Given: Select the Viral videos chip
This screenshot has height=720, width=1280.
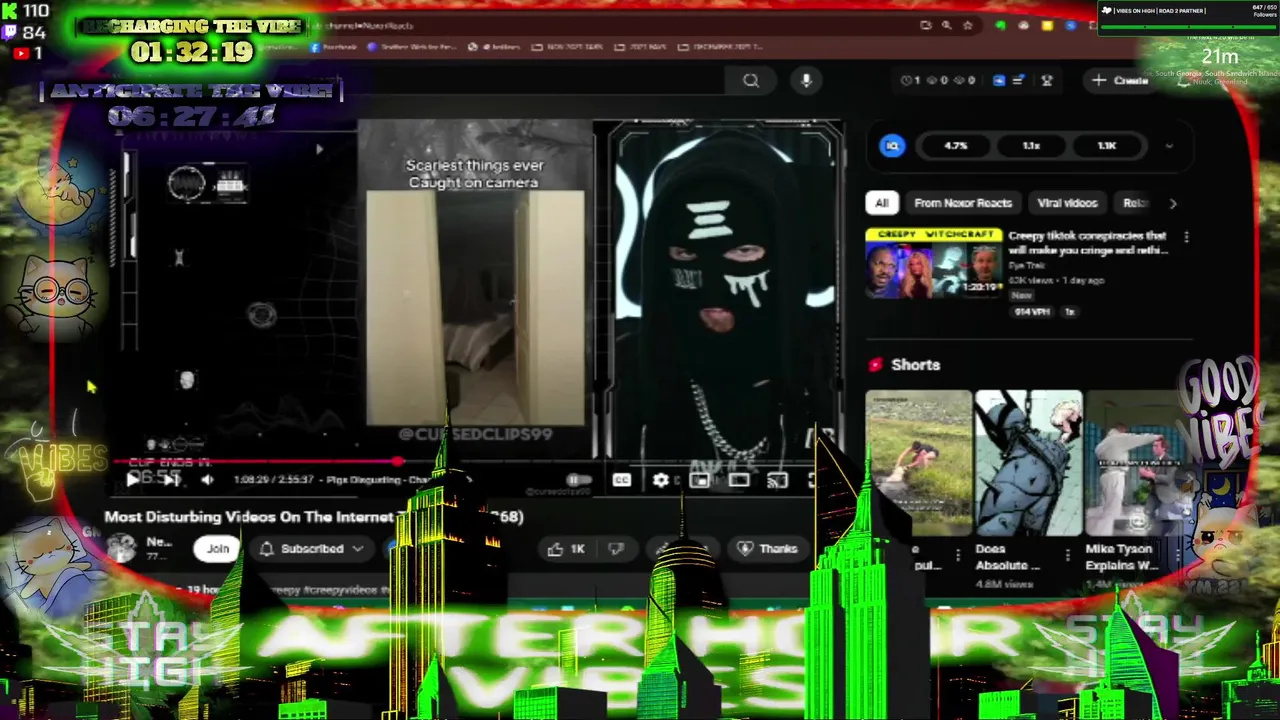Looking at the screenshot, I should tap(1067, 203).
